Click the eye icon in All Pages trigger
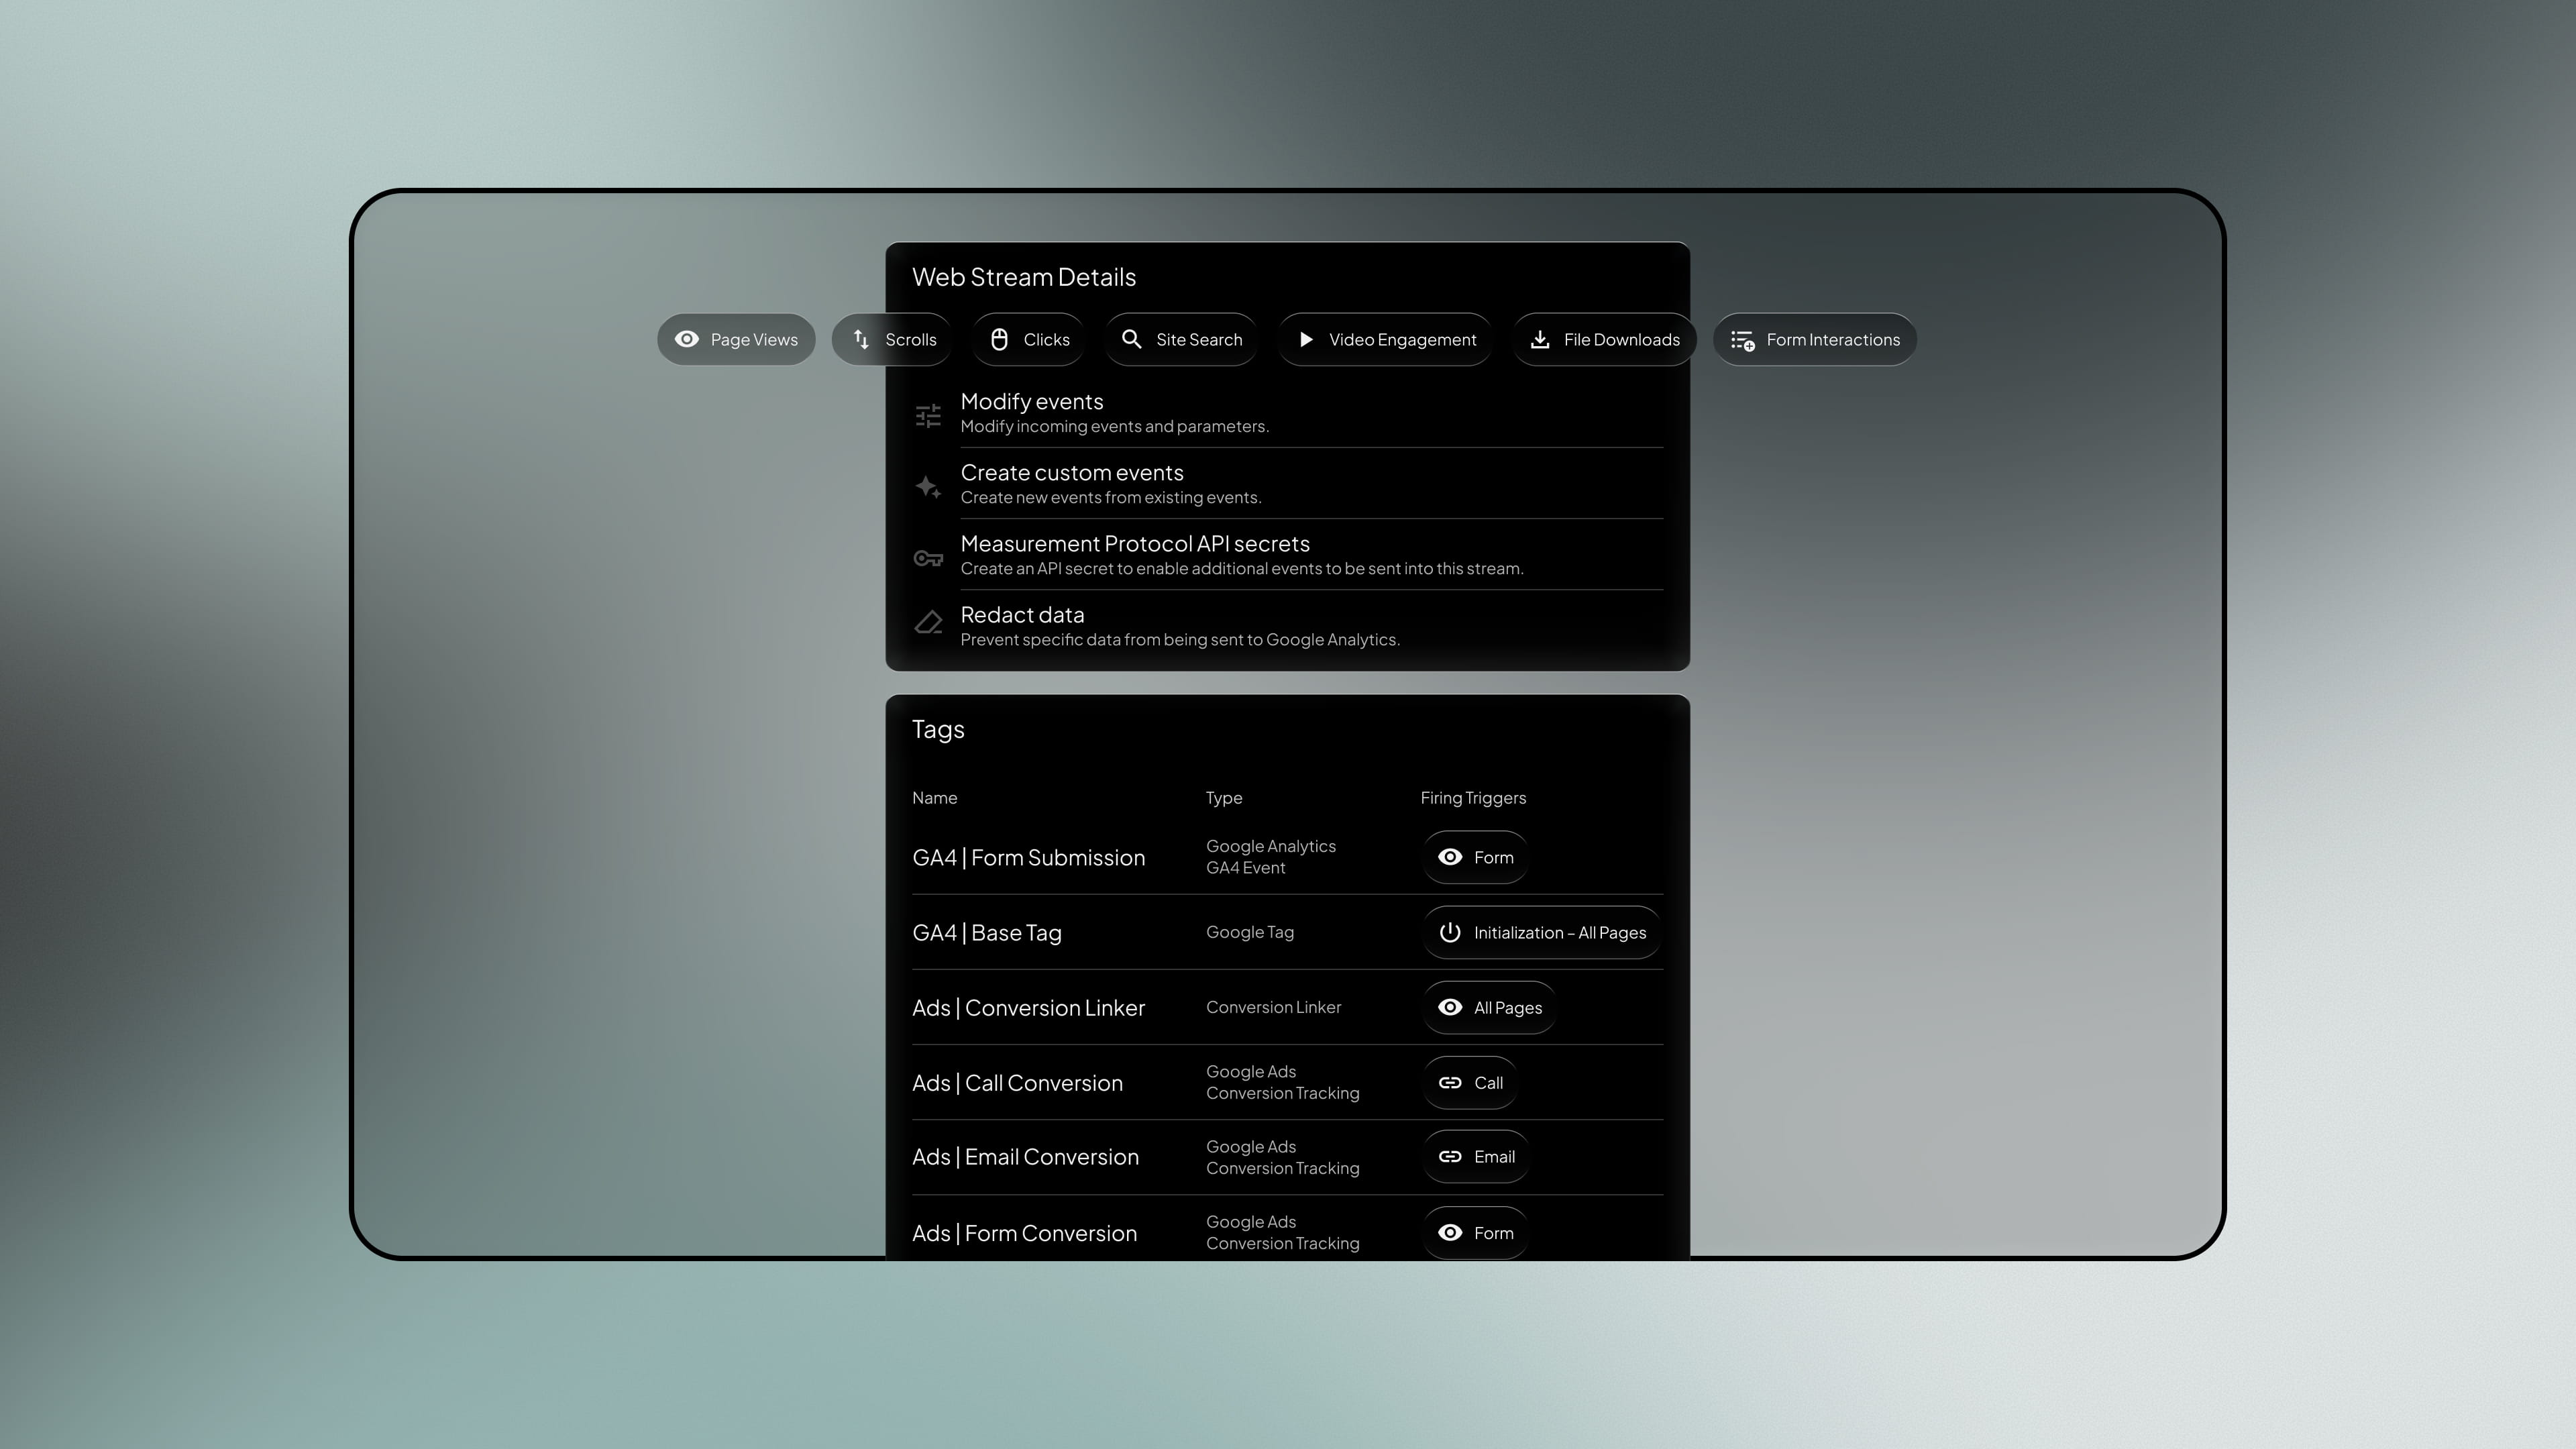 point(1450,1007)
